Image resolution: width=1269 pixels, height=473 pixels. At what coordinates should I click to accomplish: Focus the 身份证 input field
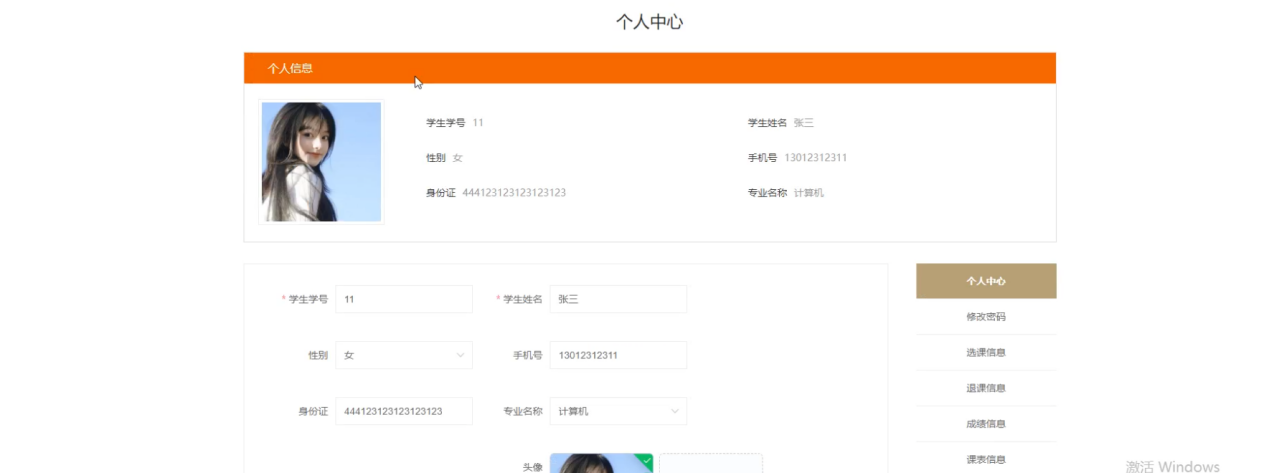[x=404, y=411]
